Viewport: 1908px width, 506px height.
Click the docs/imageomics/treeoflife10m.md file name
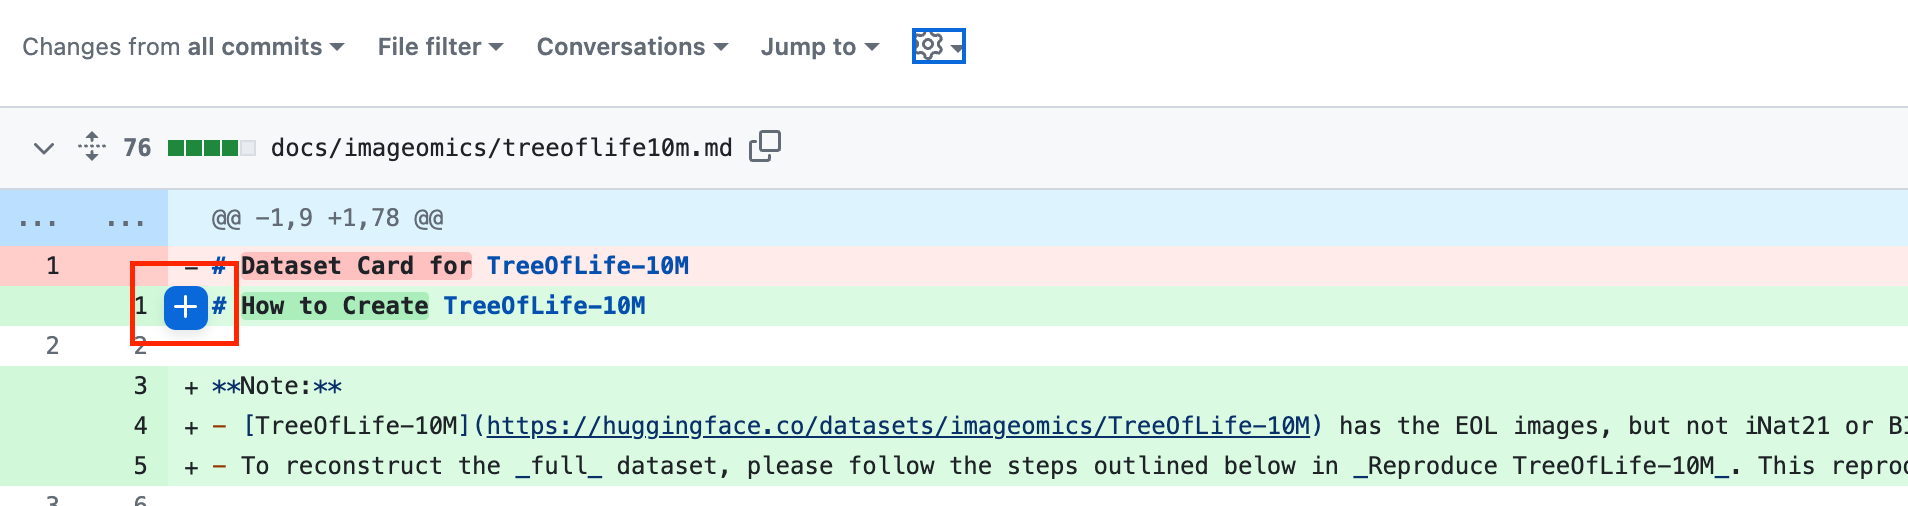click(501, 148)
